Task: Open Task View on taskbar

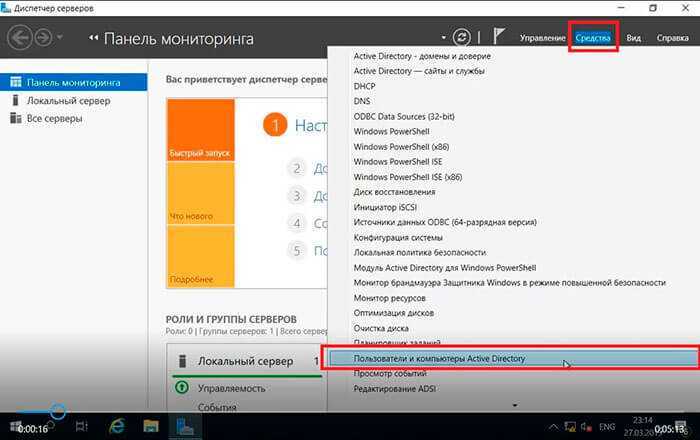Action: (x=82, y=427)
